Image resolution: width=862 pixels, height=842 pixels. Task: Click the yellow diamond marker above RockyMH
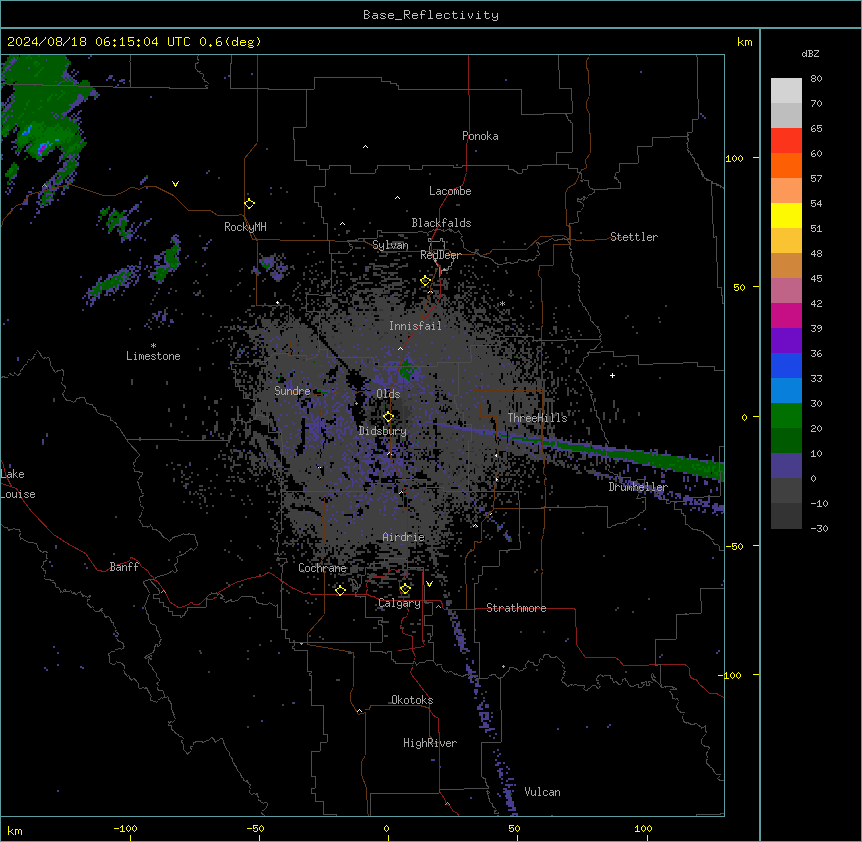[x=250, y=204]
